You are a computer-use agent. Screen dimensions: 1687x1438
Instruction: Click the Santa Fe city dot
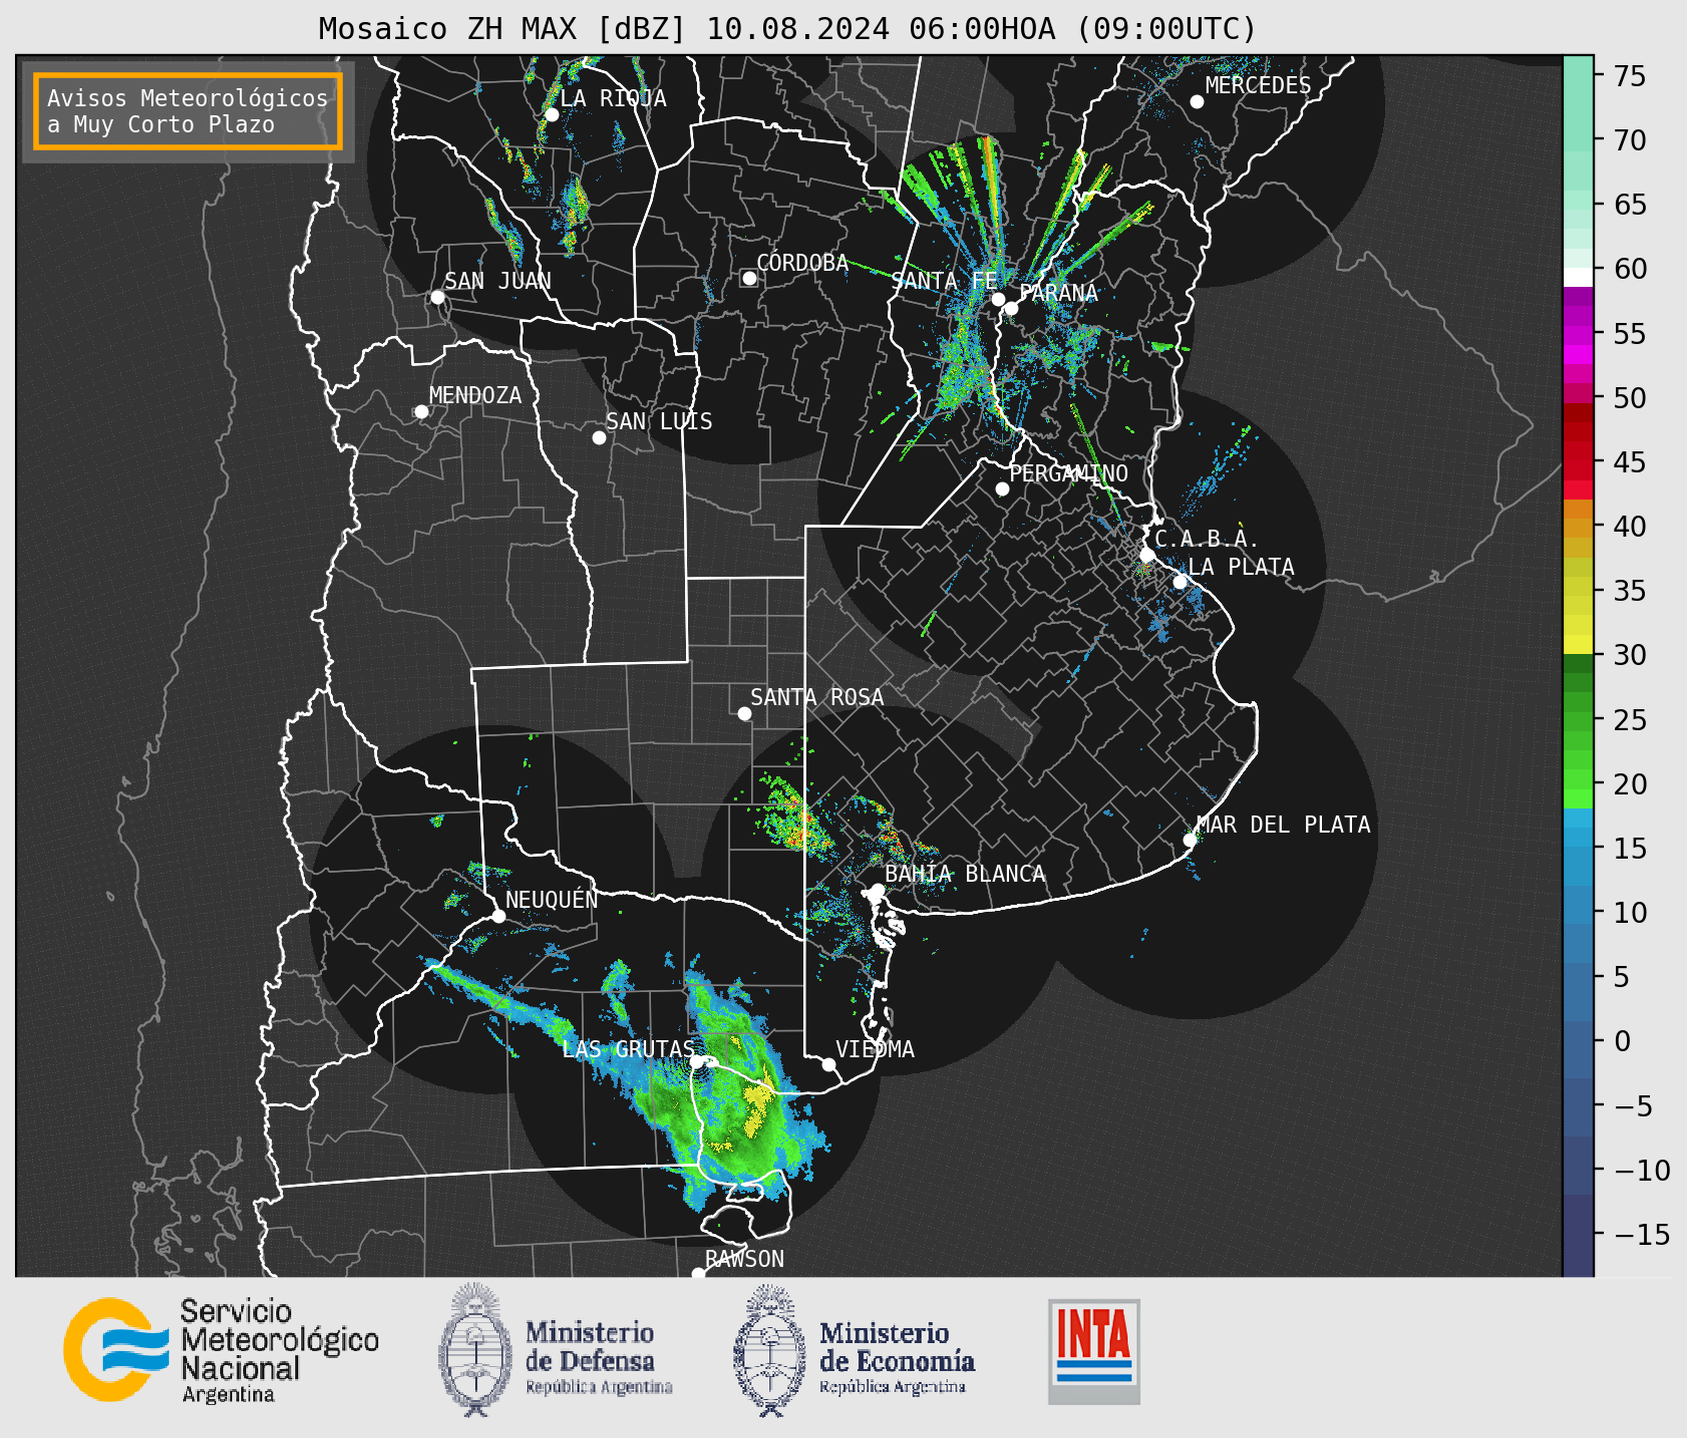click(x=998, y=299)
